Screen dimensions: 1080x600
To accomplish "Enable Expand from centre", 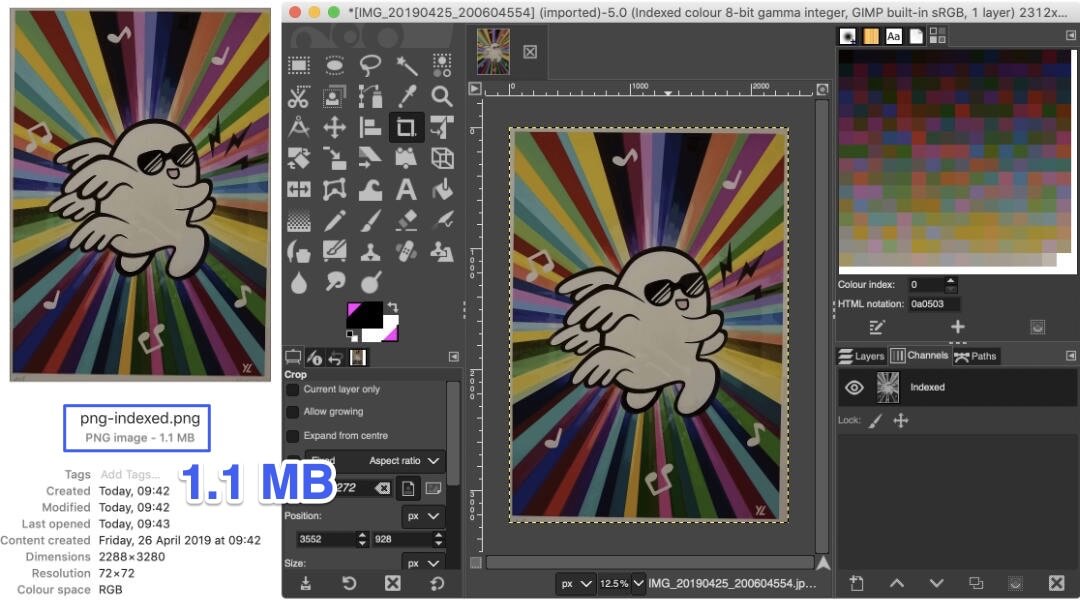I will pos(293,435).
